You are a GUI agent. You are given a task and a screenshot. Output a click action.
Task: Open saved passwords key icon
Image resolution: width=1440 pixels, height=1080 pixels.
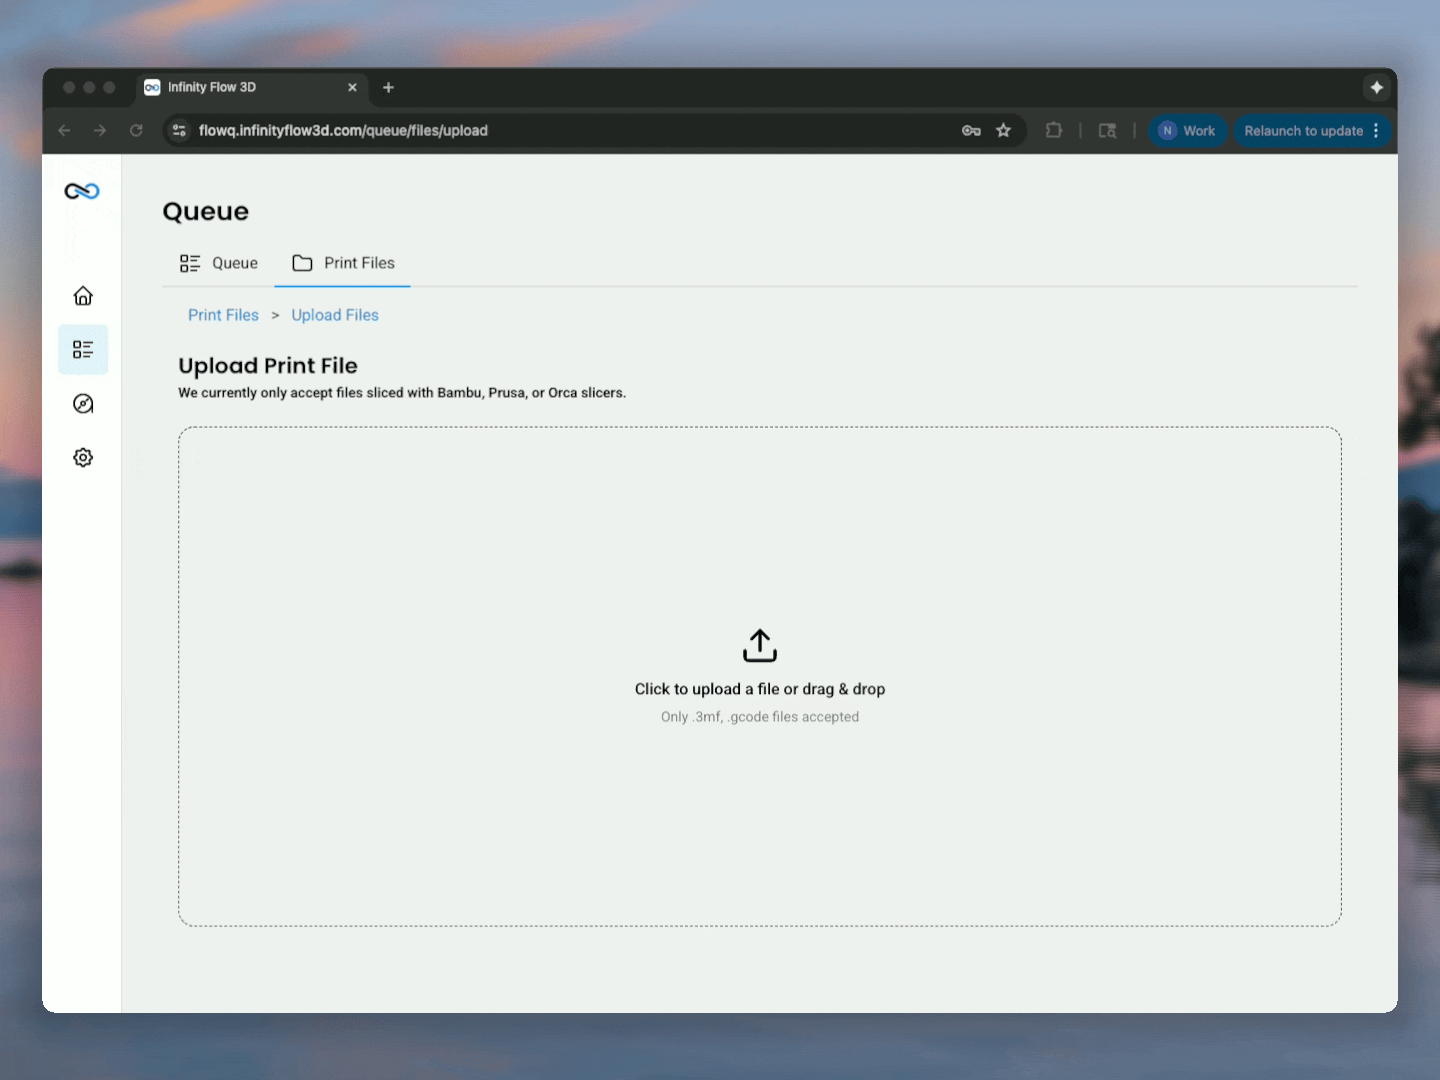[x=971, y=131]
